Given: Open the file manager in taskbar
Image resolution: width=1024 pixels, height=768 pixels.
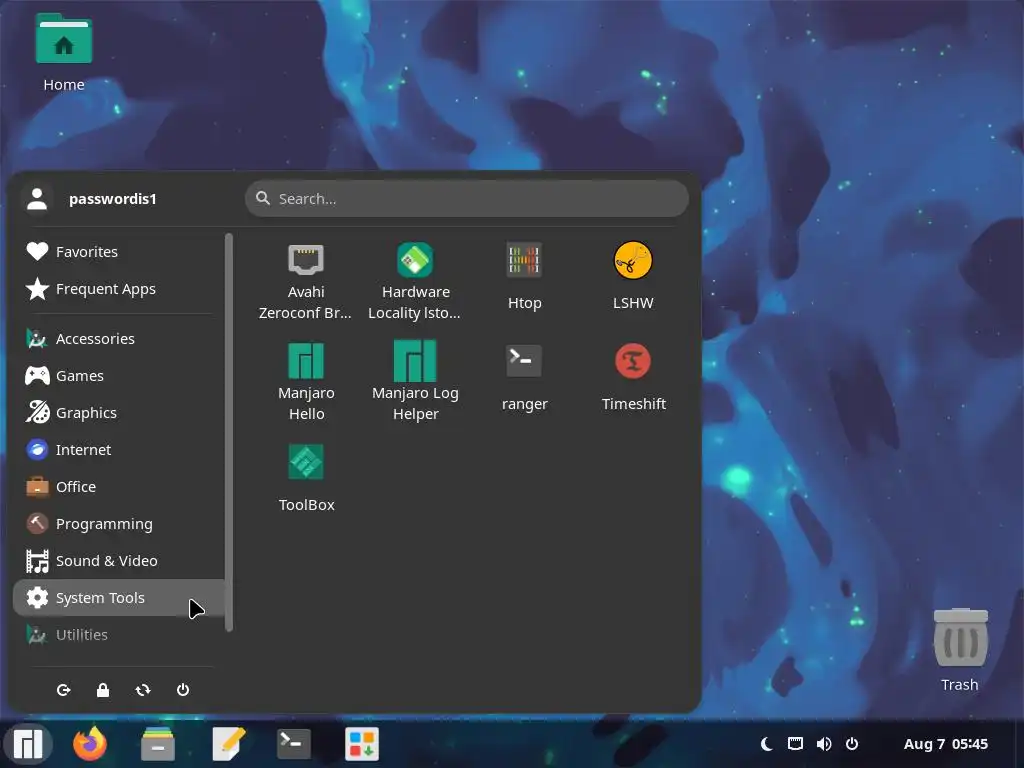Looking at the screenshot, I should pyautogui.click(x=158, y=743).
